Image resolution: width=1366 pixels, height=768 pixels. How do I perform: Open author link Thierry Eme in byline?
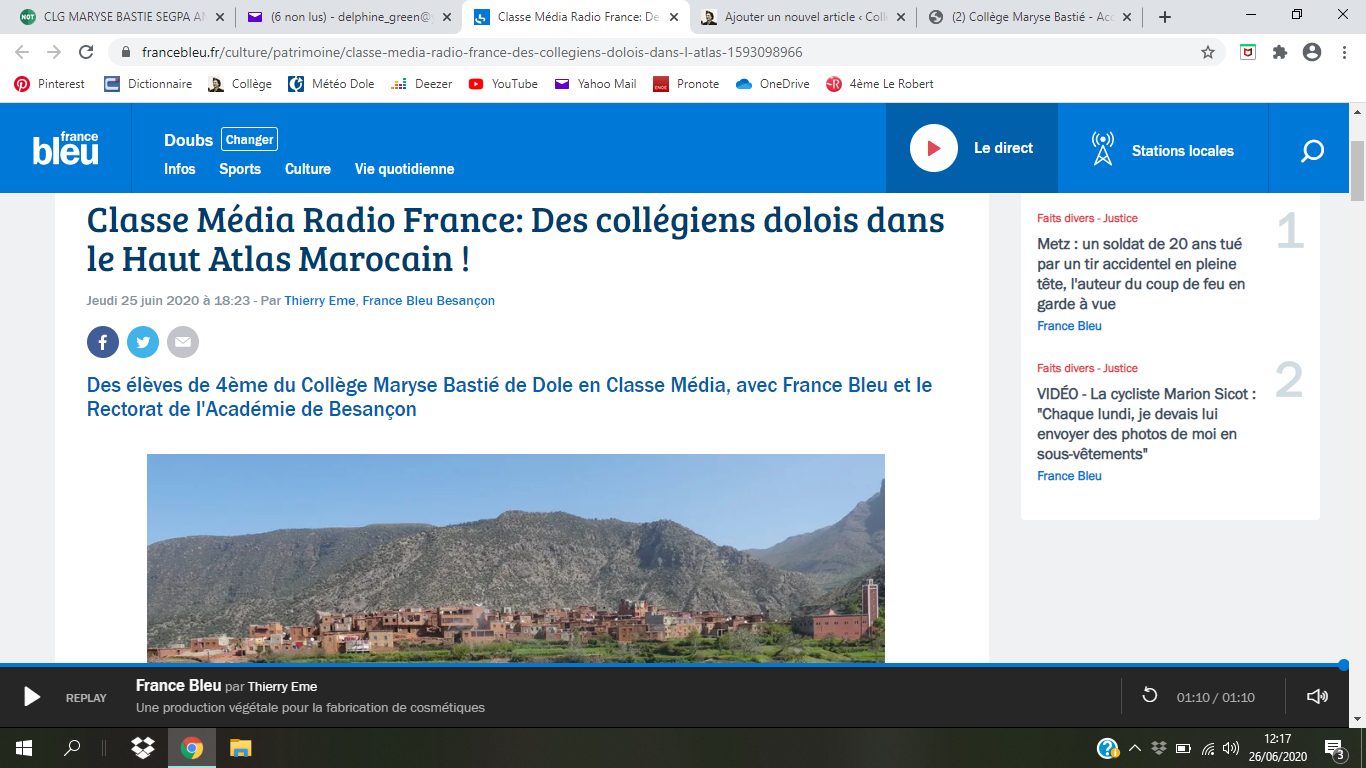pyautogui.click(x=320, y=301)
